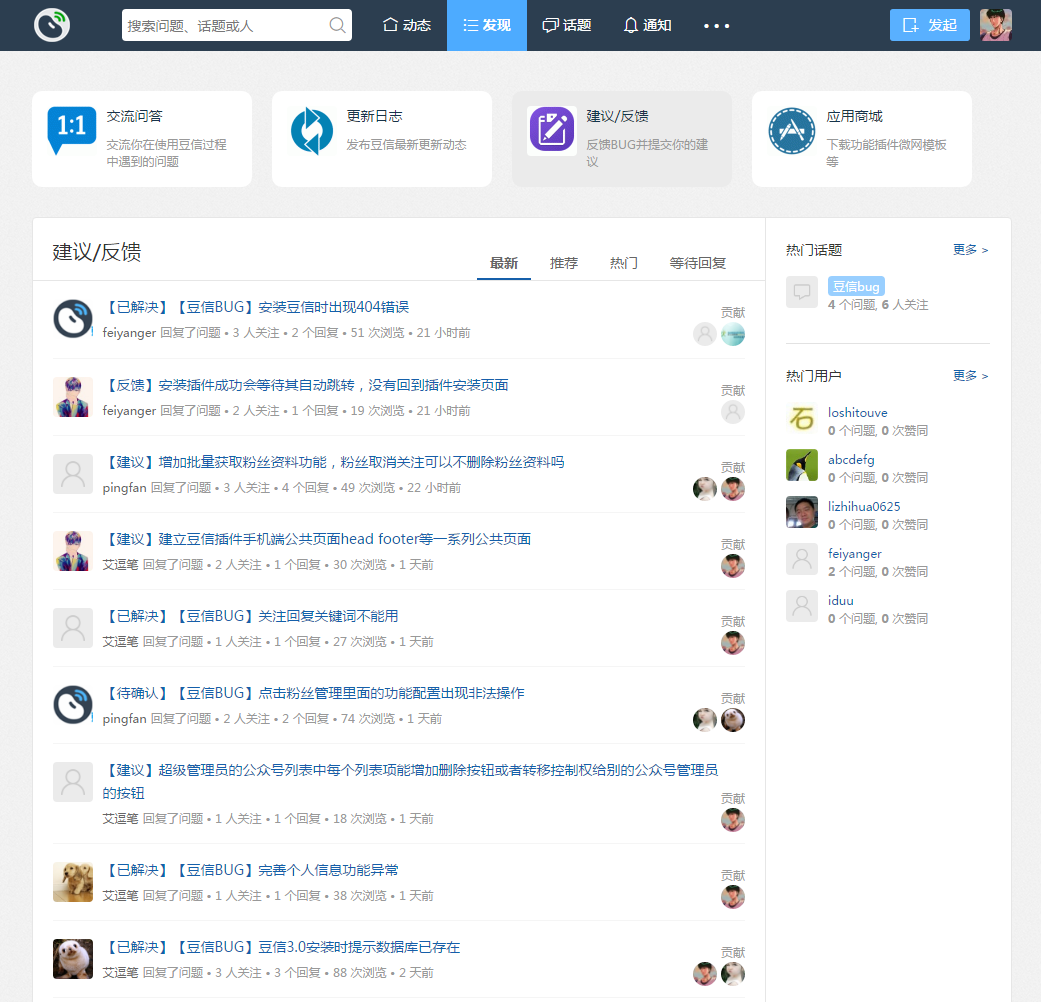Click the site logo in top bar
Image resolution: width=1041 pixels, height=1002 pixels.
(52, 25)
